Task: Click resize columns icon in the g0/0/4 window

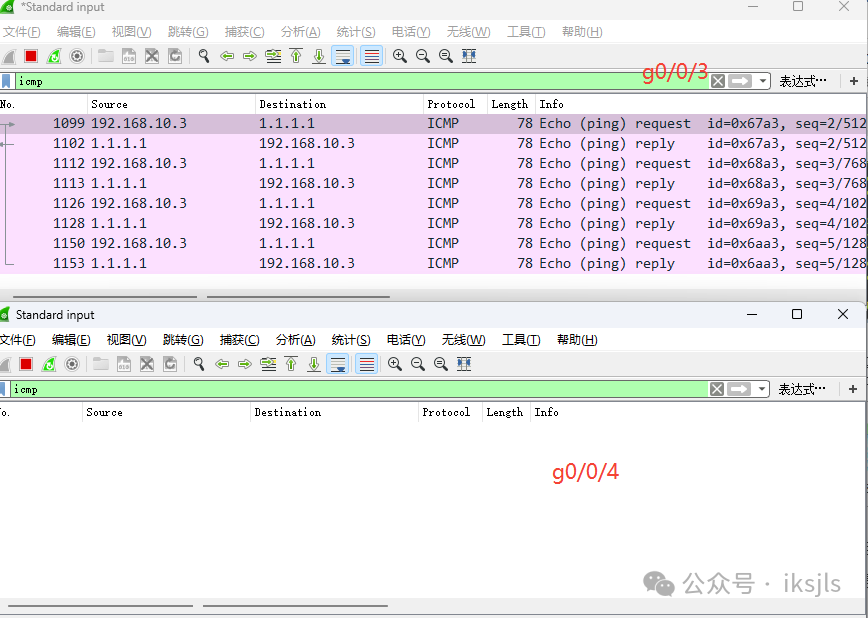Action: point(464,364)
